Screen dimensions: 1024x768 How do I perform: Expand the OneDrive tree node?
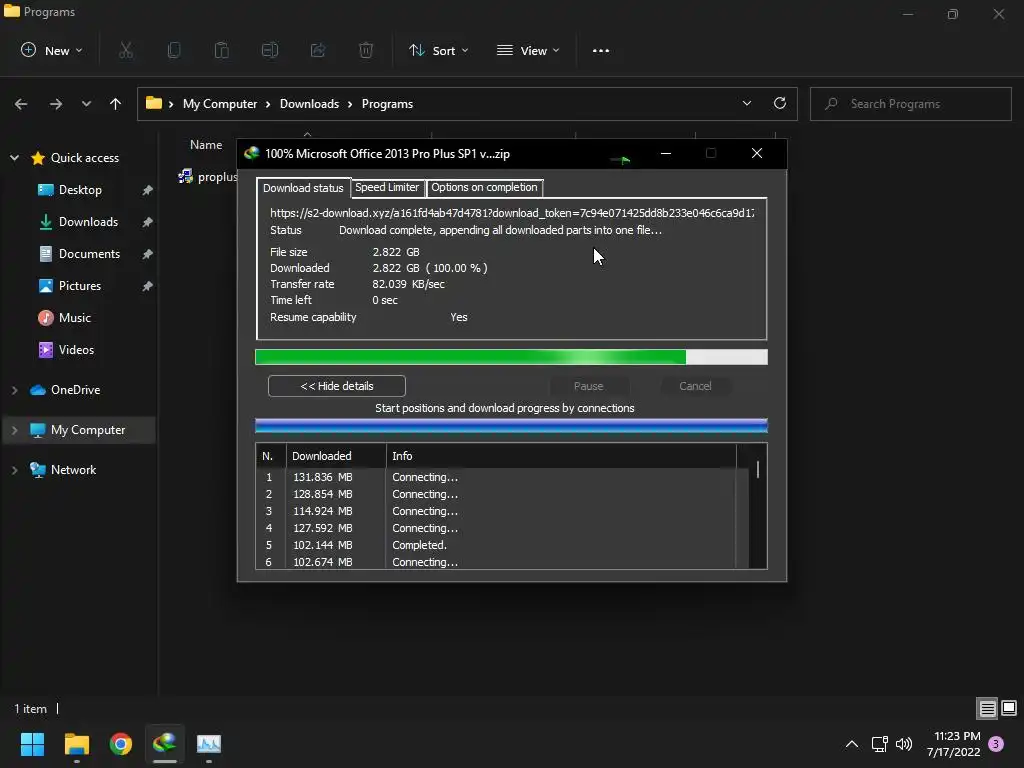coord(14,390)
